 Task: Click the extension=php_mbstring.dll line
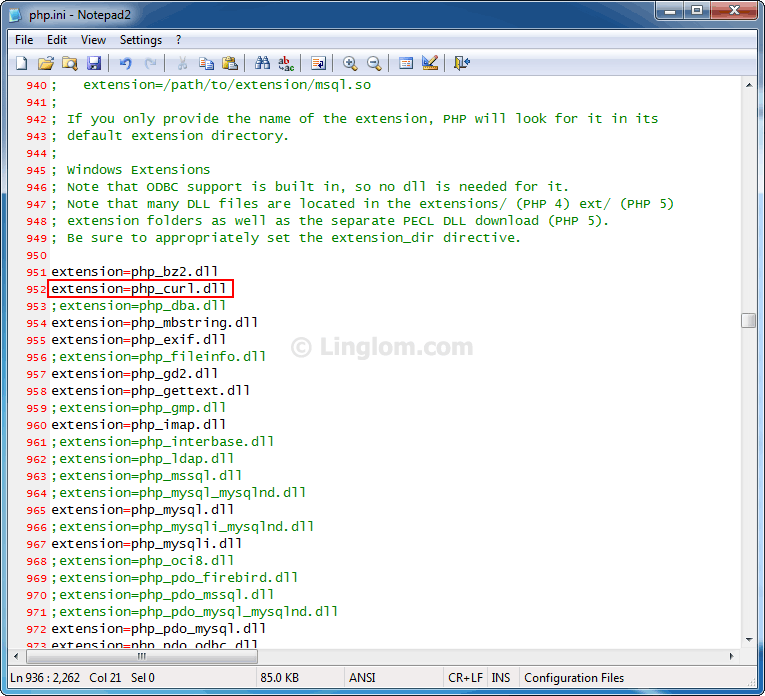click(155, 323)
